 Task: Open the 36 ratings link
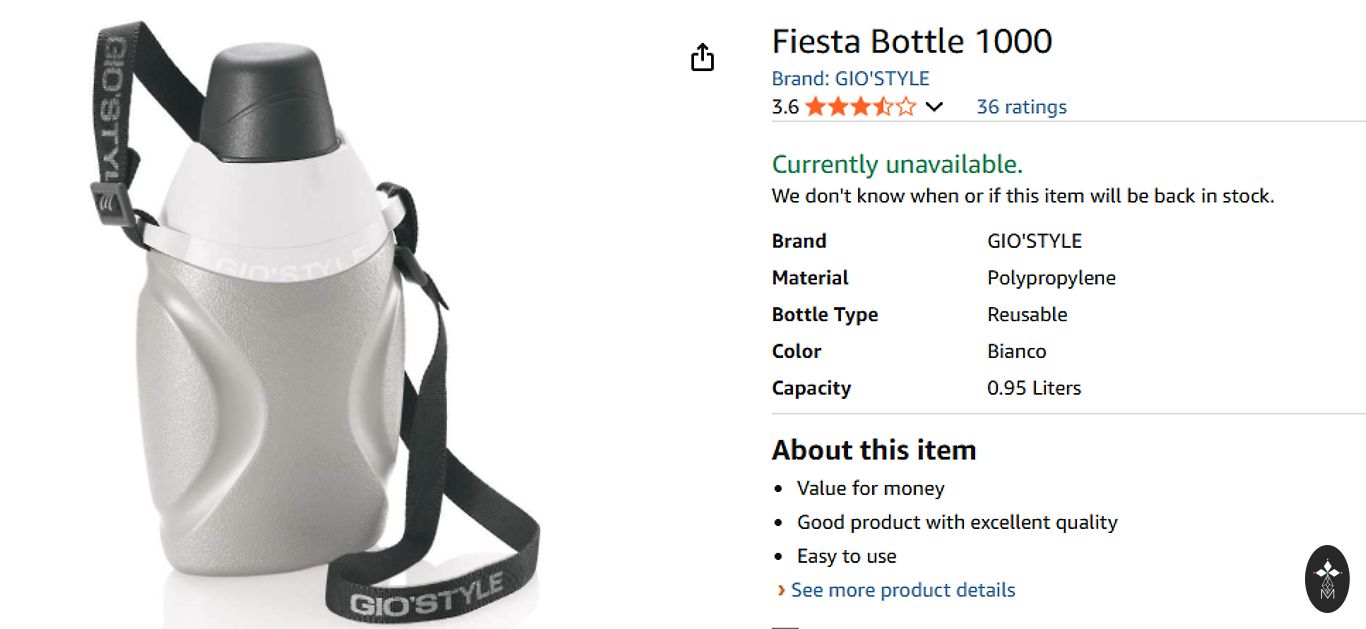click(1021, 107)
